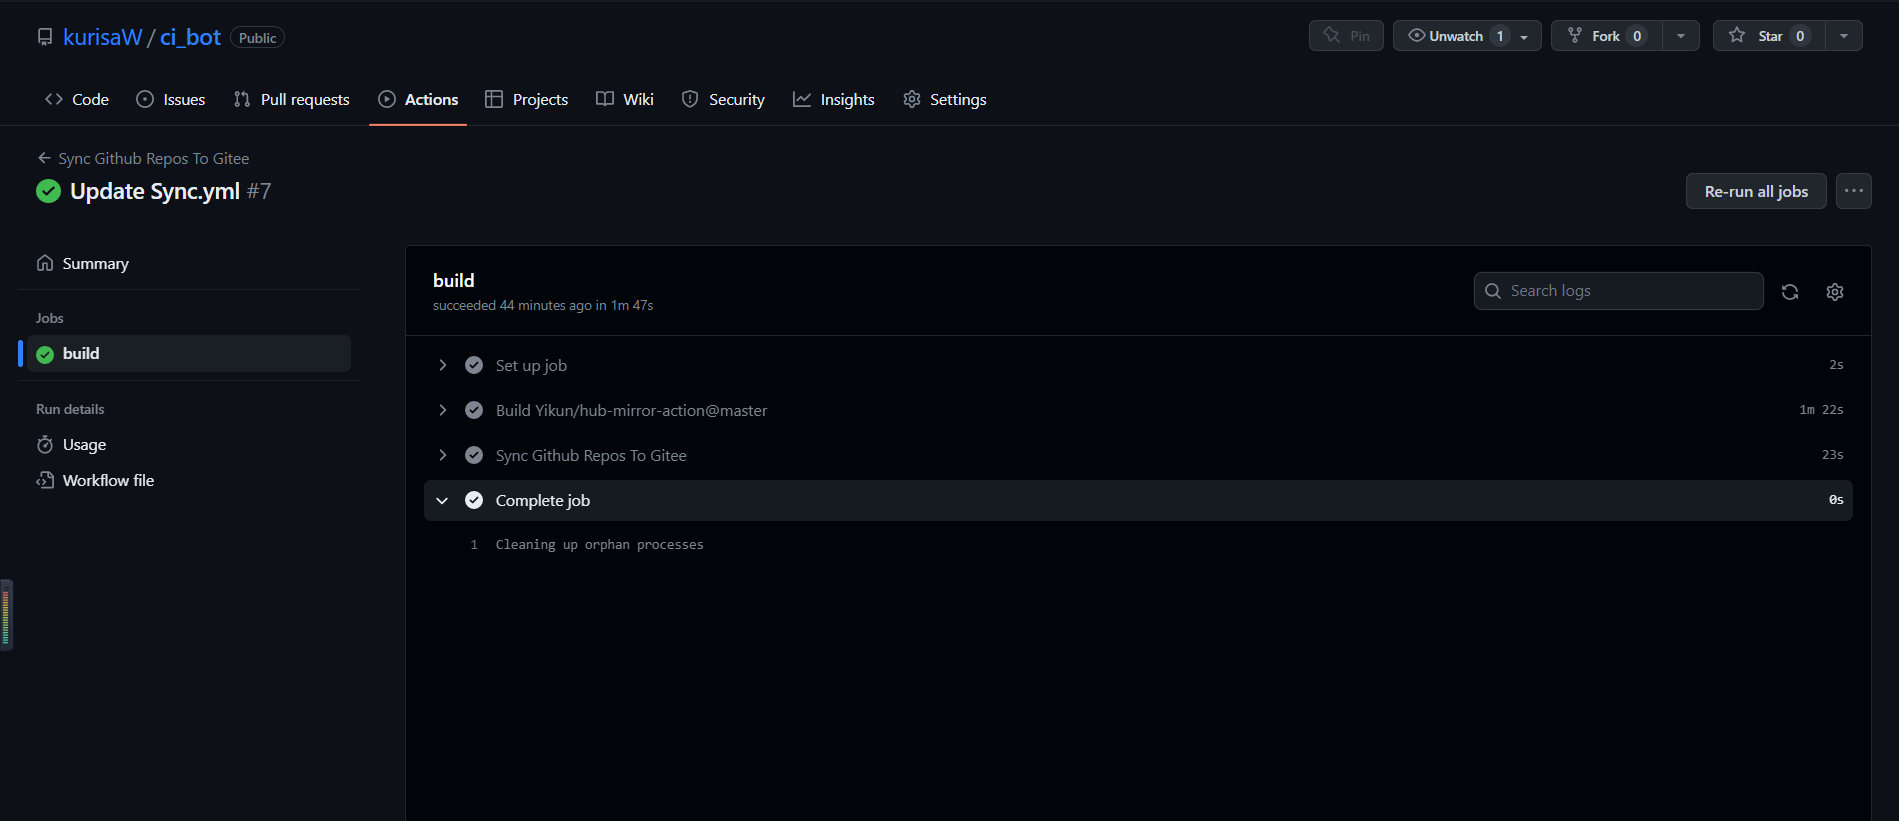Click the magnifier icon in Search logs
Viewport: 1899px width, 821px height.
click(x=1493, y=291)
